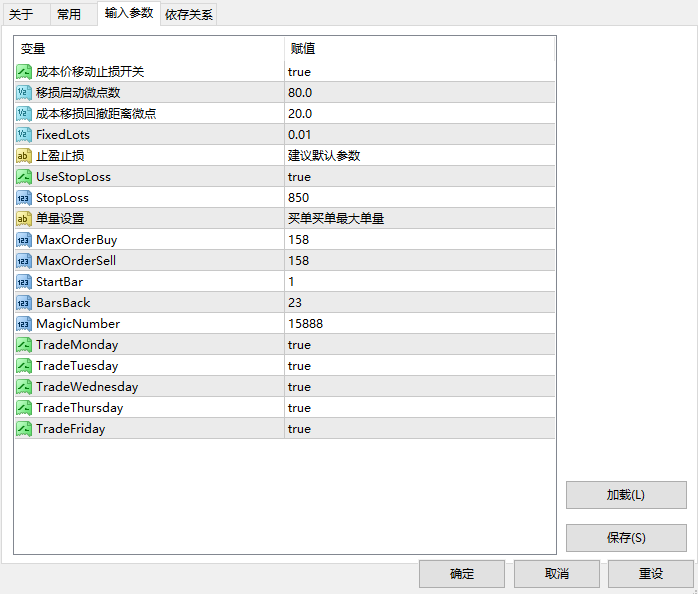Select the StartBar variable name
Screen dimensions: 698x595
point(60,282)
